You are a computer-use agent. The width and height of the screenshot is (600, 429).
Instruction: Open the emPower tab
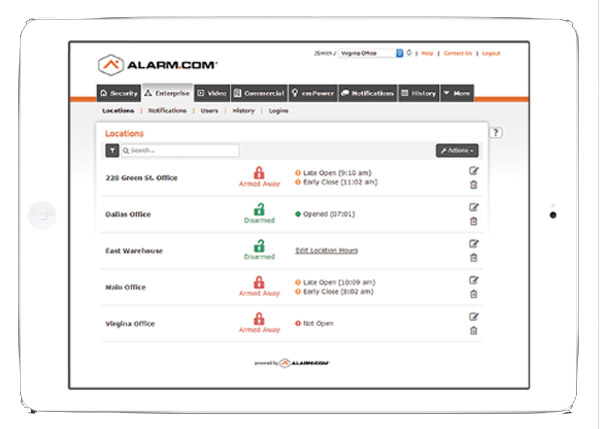pyautogui.click(x=313, y=93)
